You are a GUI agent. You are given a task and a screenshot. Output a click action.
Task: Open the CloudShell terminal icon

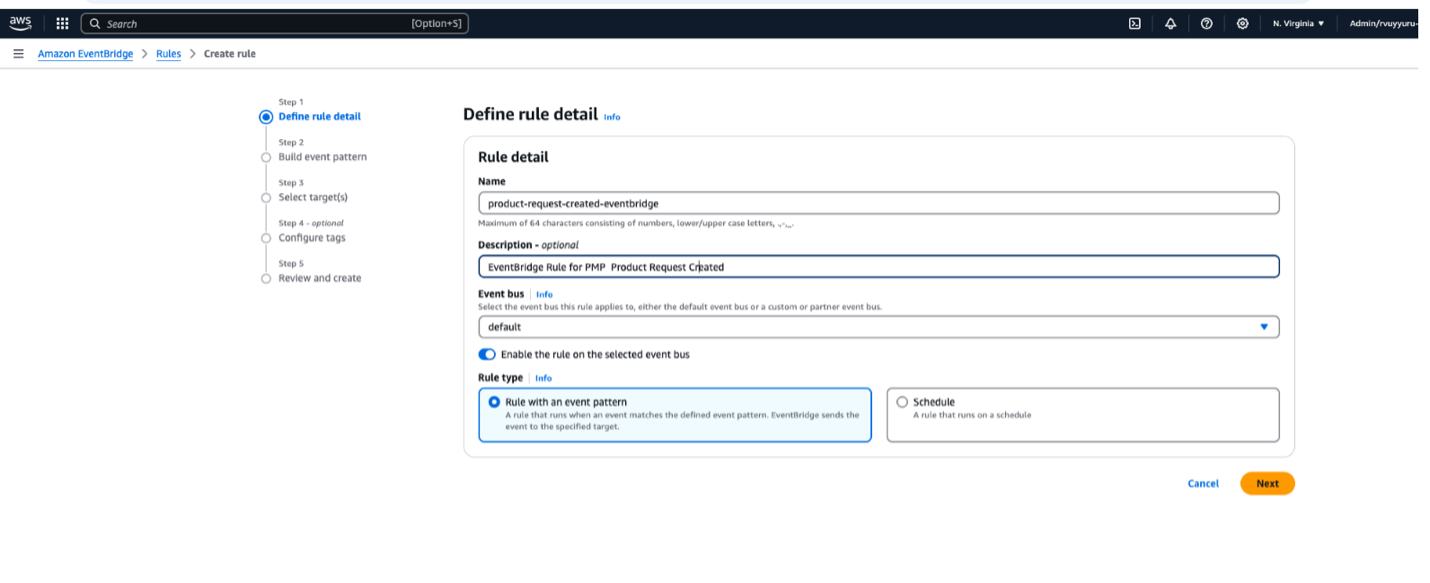(1135, 23)
